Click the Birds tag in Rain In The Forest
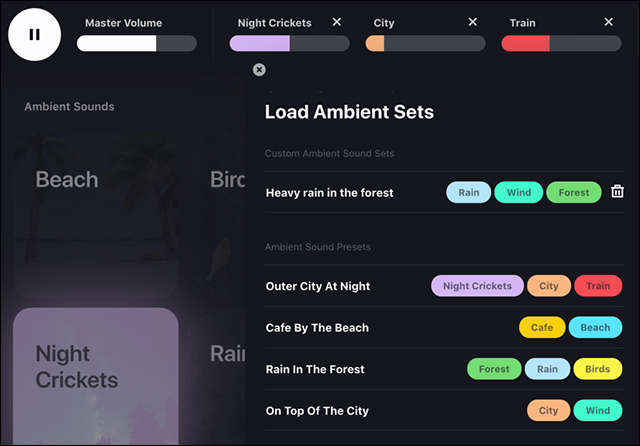This screenshot has height=446, width=640. click(x=598, y=369)
